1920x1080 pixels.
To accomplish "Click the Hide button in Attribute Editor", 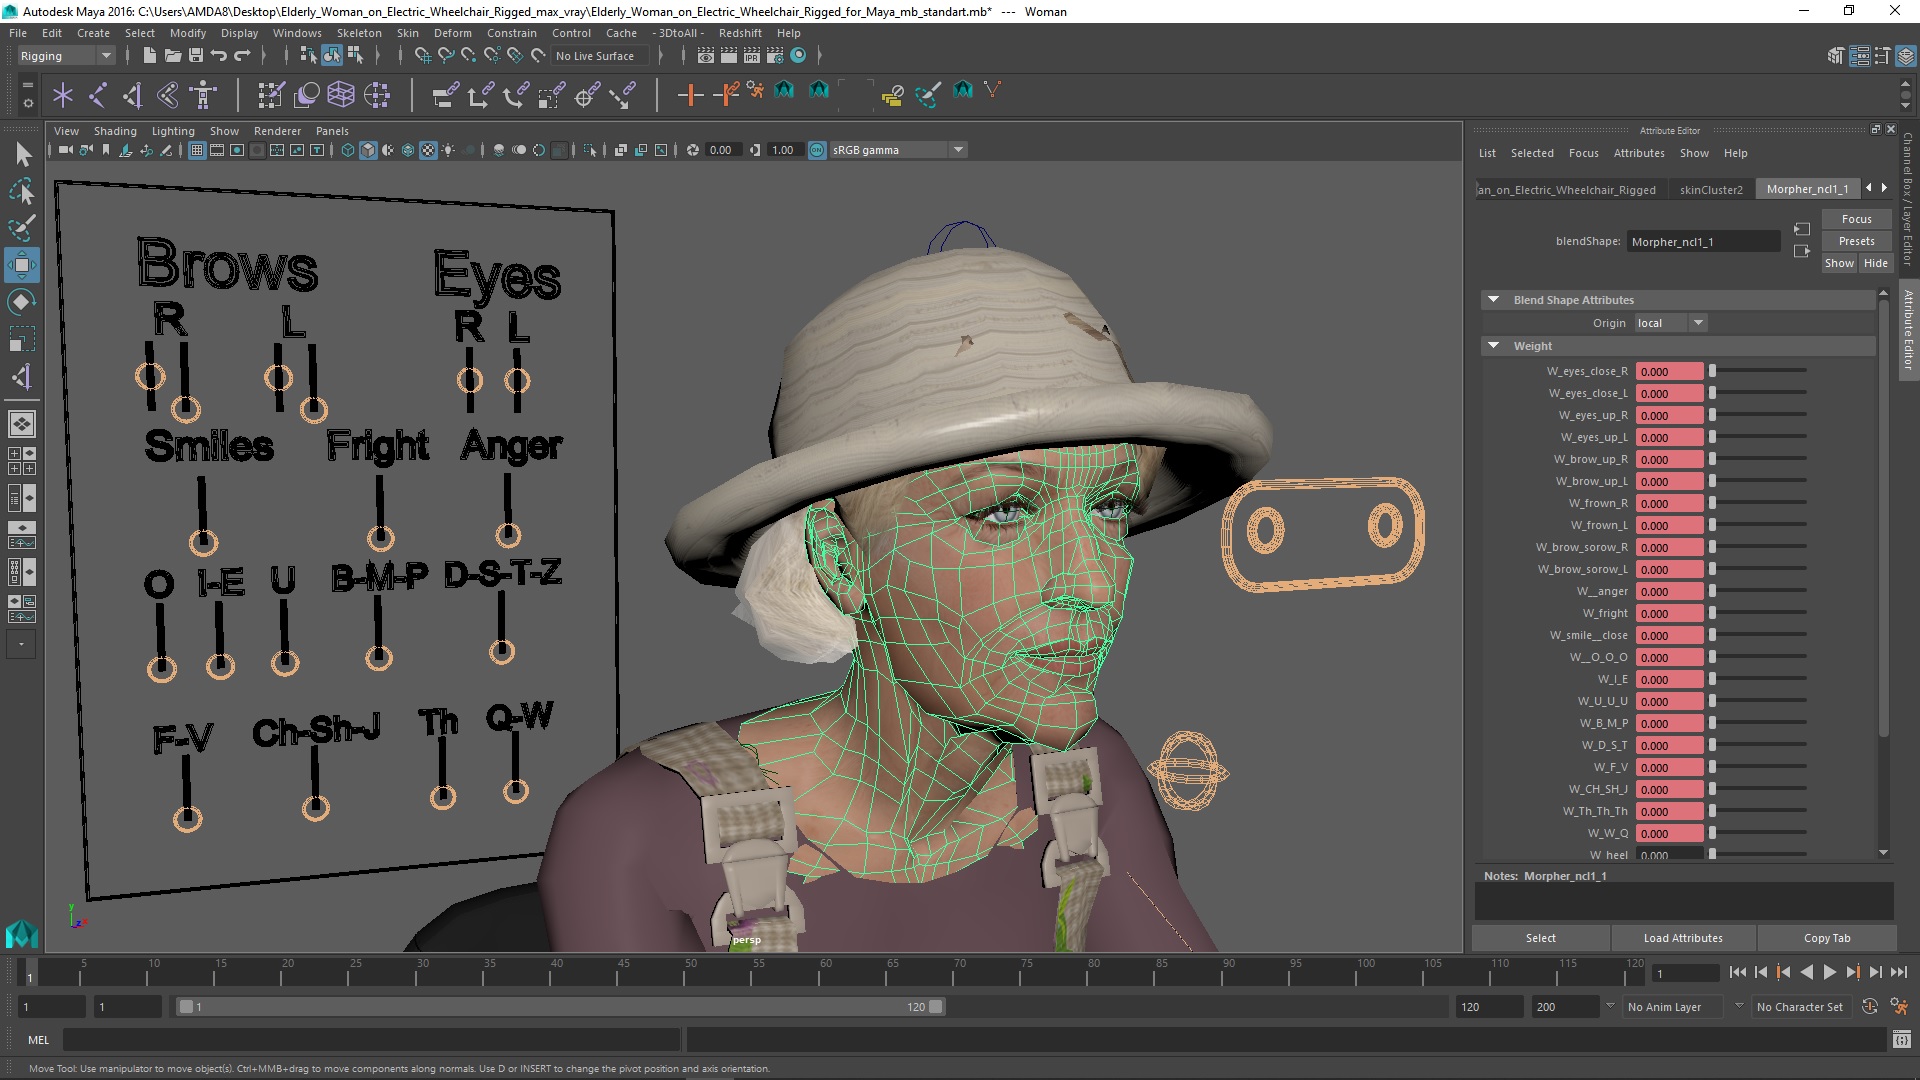I will point(1875,263).
